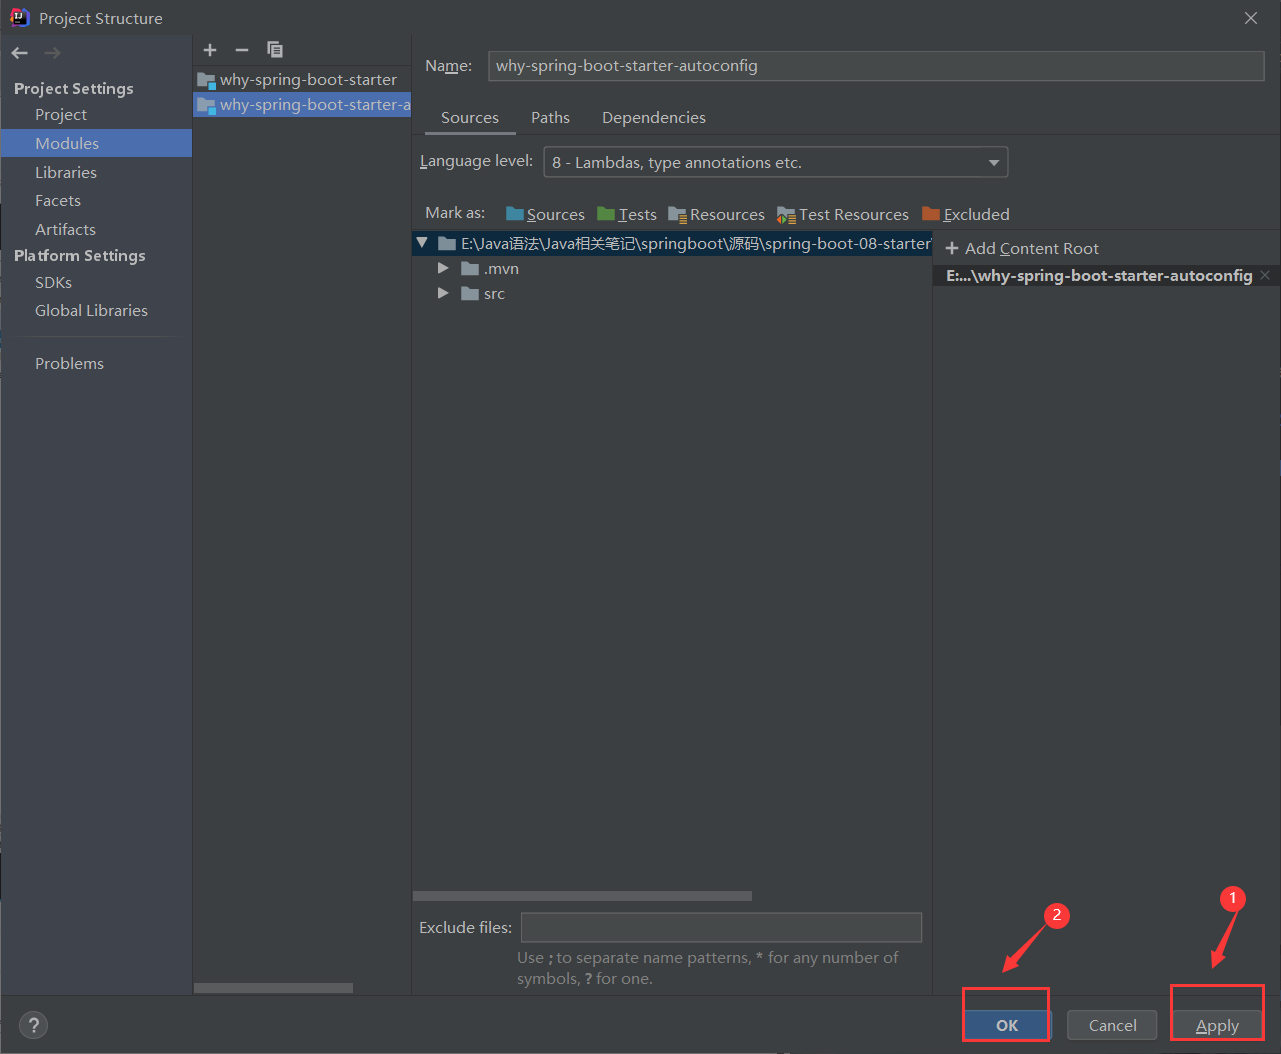
Task: Remove selected module with minus icon
Action: pos(242,50)
